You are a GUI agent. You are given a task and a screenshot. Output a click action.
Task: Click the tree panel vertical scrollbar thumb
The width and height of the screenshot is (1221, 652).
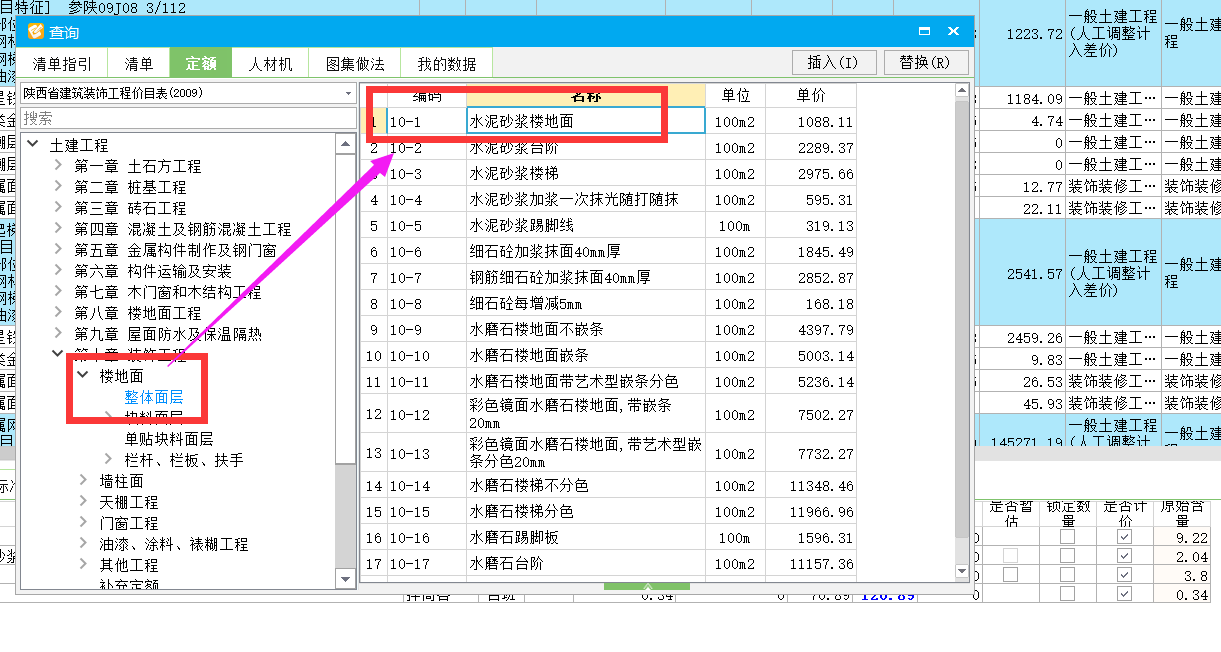coord(345,308)
